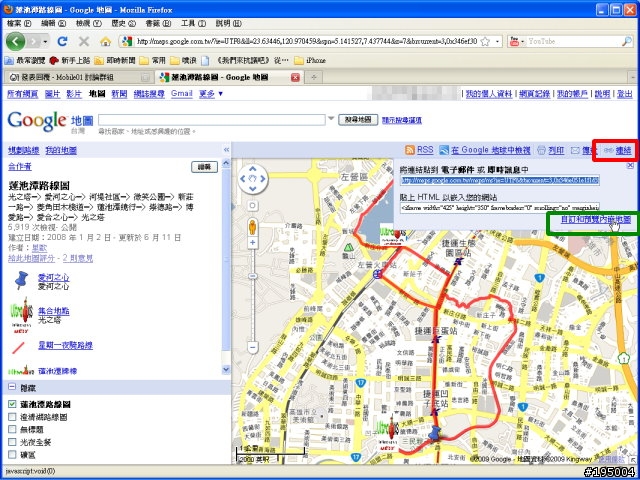Reload the page with refresh icon

point(62,41)
